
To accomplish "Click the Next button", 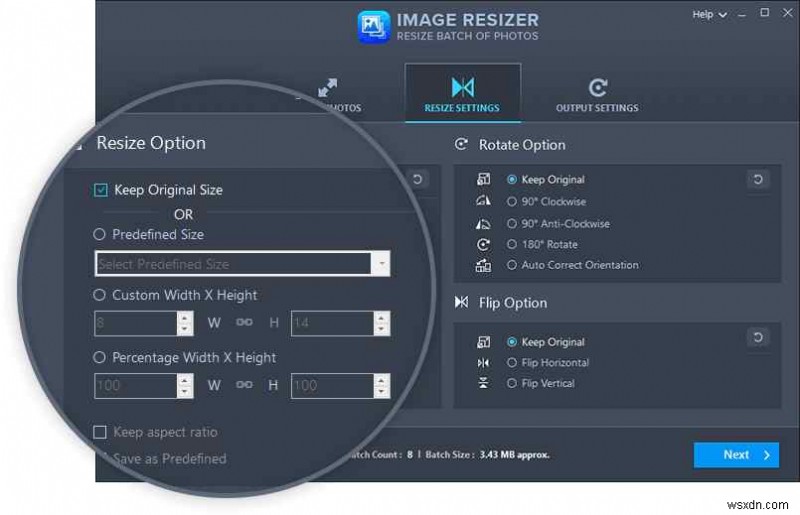I will pyautogui.click(x=736, y=455).
